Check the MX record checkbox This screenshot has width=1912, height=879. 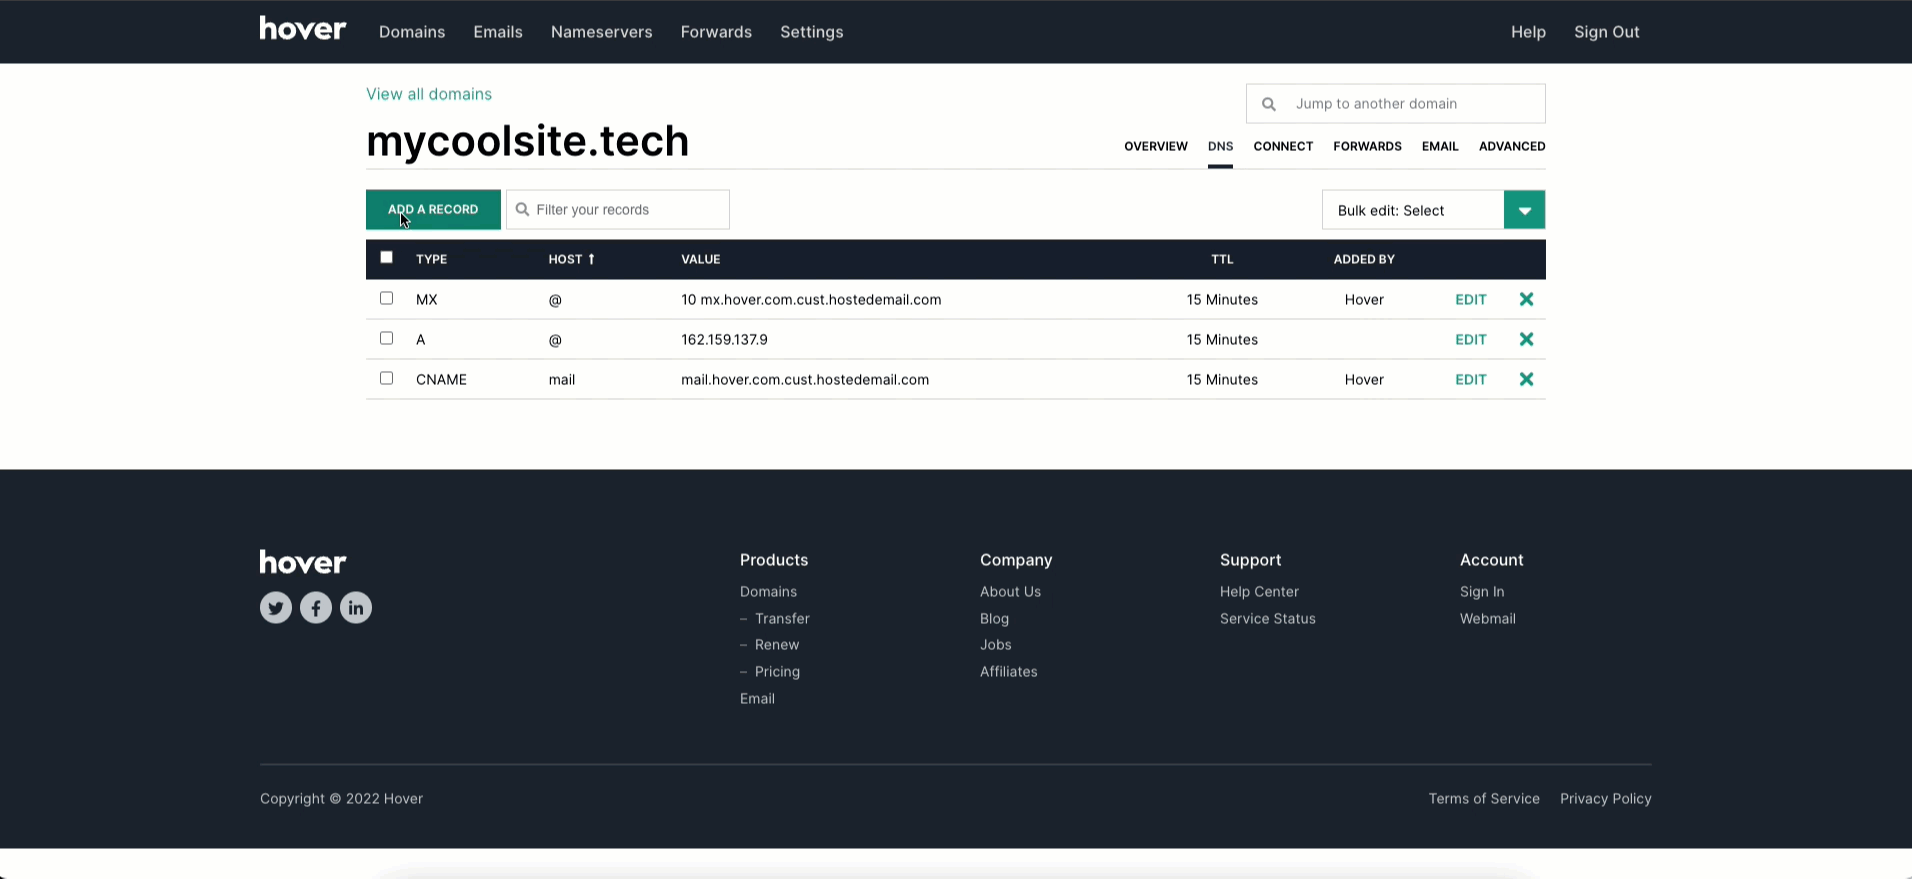[x=386, y=298]
